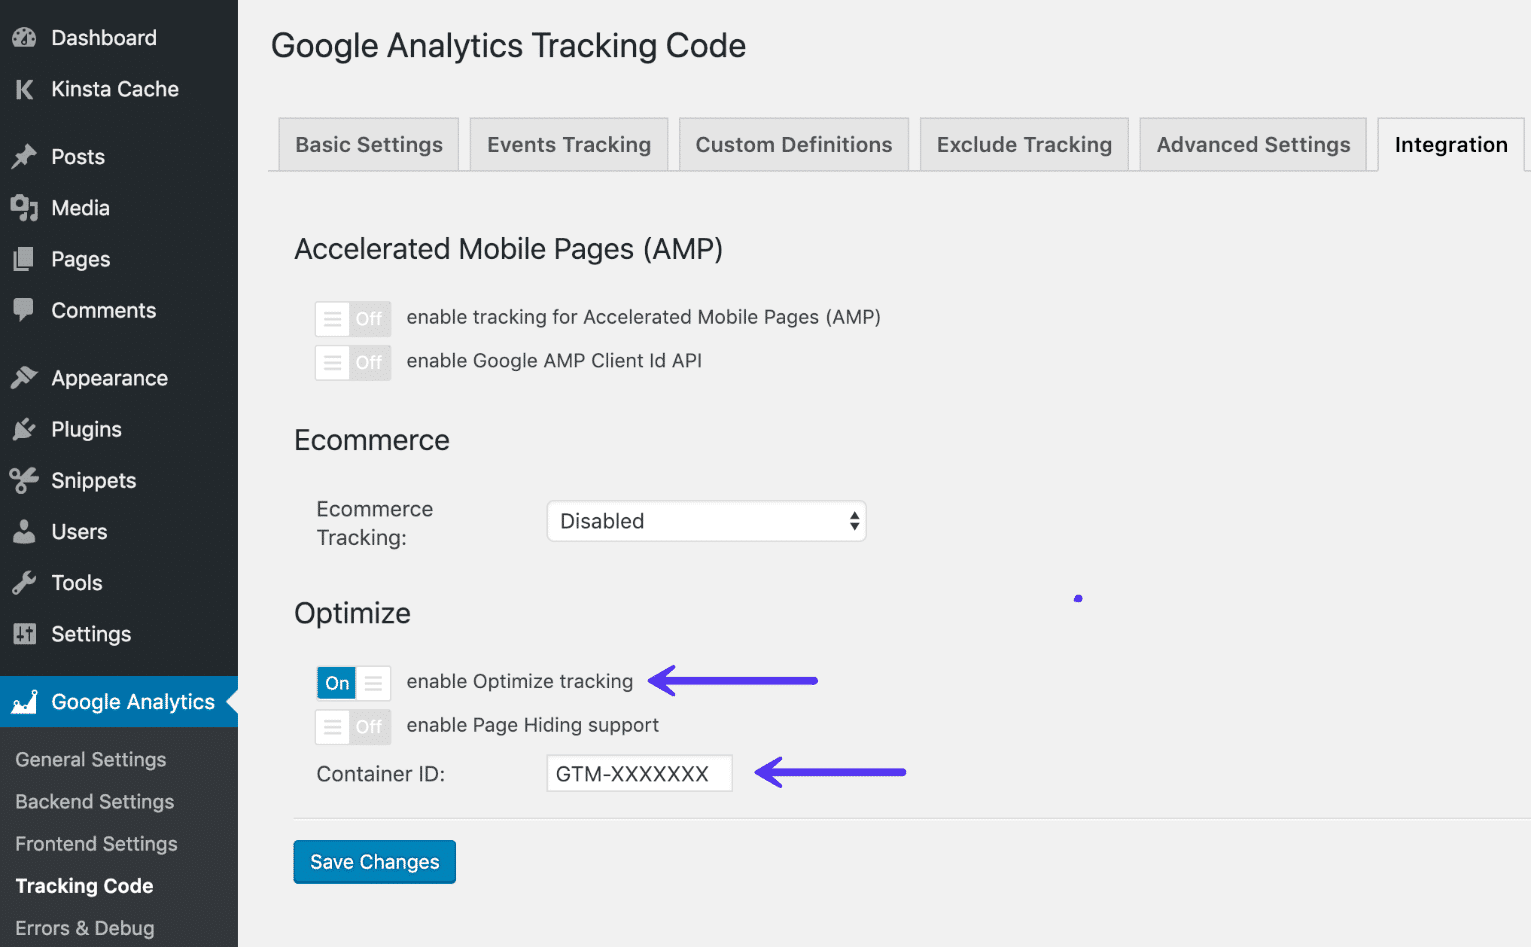The width and height of the screenshot is (1531, 947).
Task: Click the Save Changes button
Action: (374, 861)
